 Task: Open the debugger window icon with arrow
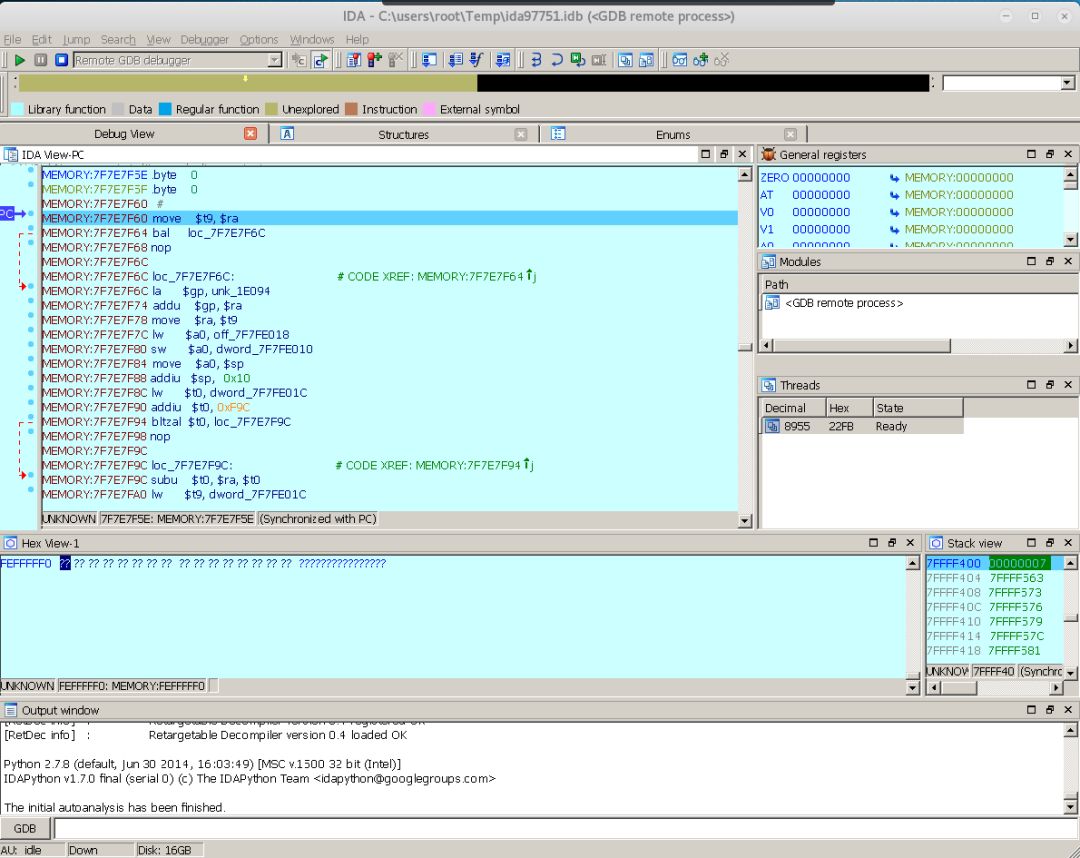click(x=428, y=60)
